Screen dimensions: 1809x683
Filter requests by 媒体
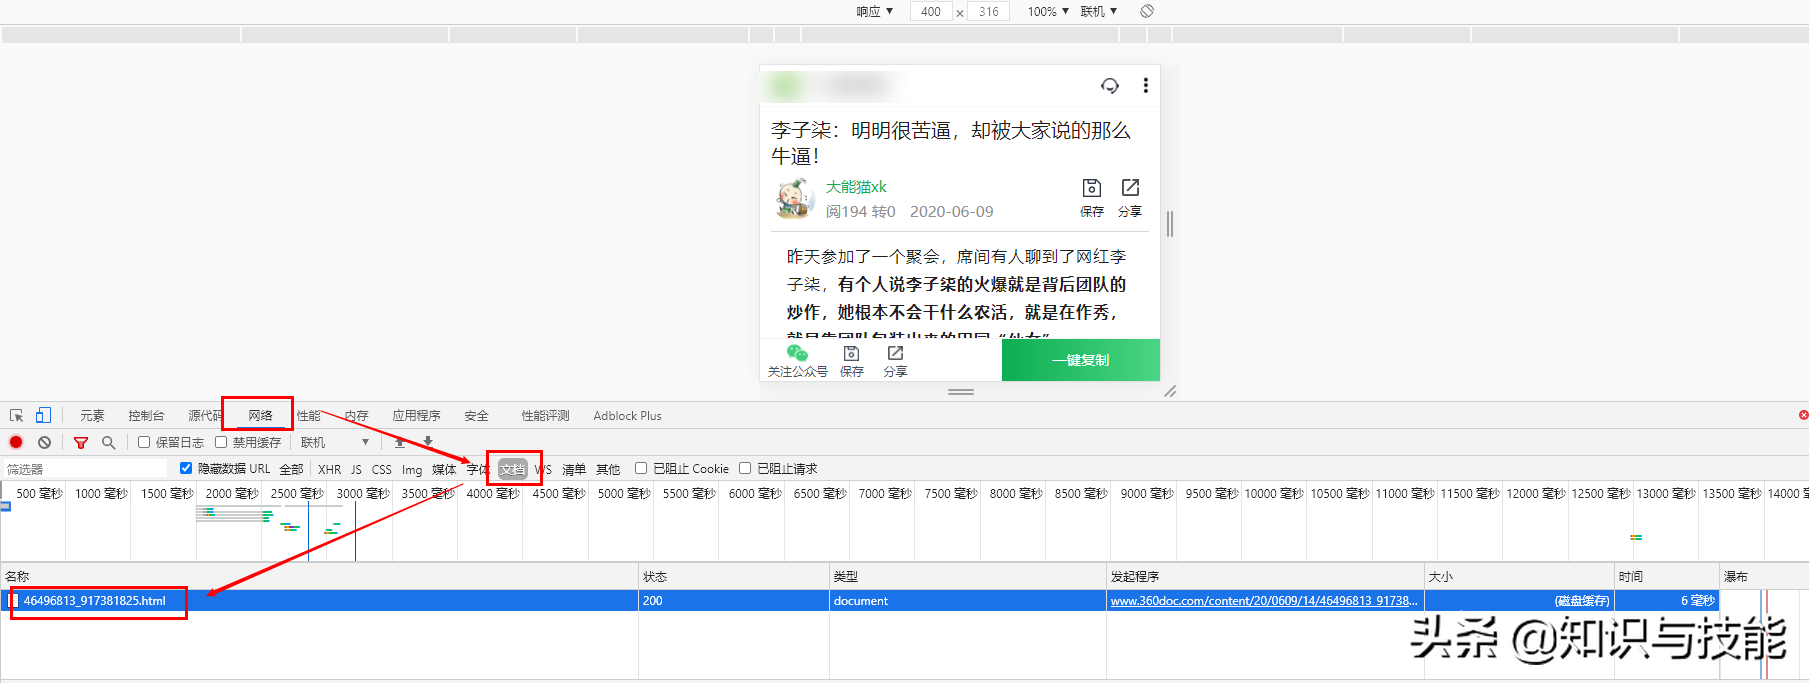(444, 469)
